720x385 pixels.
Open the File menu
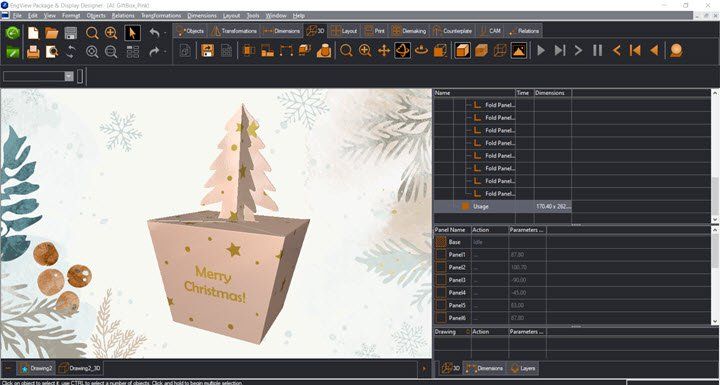coord(17,16)
